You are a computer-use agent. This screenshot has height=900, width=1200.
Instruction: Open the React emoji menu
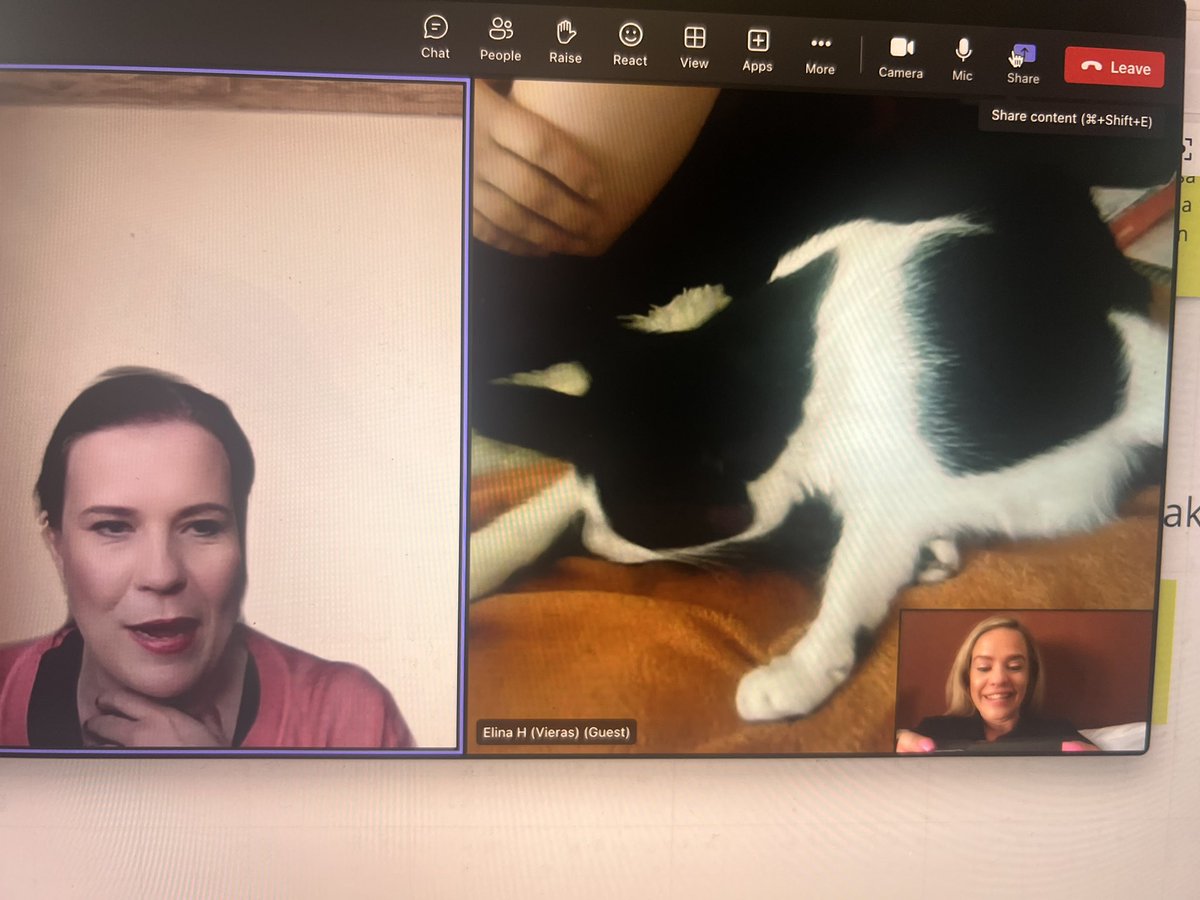[x=630, y=44]
